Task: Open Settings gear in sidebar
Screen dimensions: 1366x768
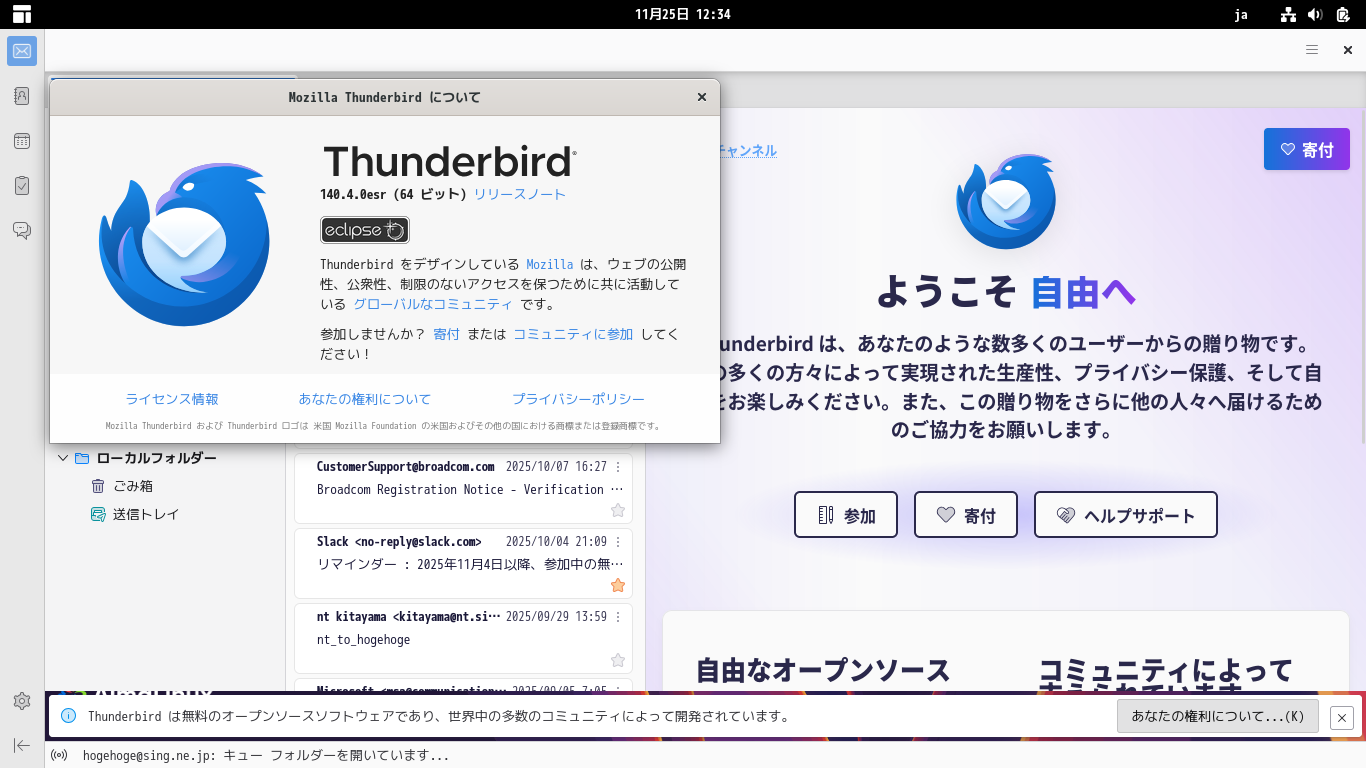Action: tap(22, 701)
